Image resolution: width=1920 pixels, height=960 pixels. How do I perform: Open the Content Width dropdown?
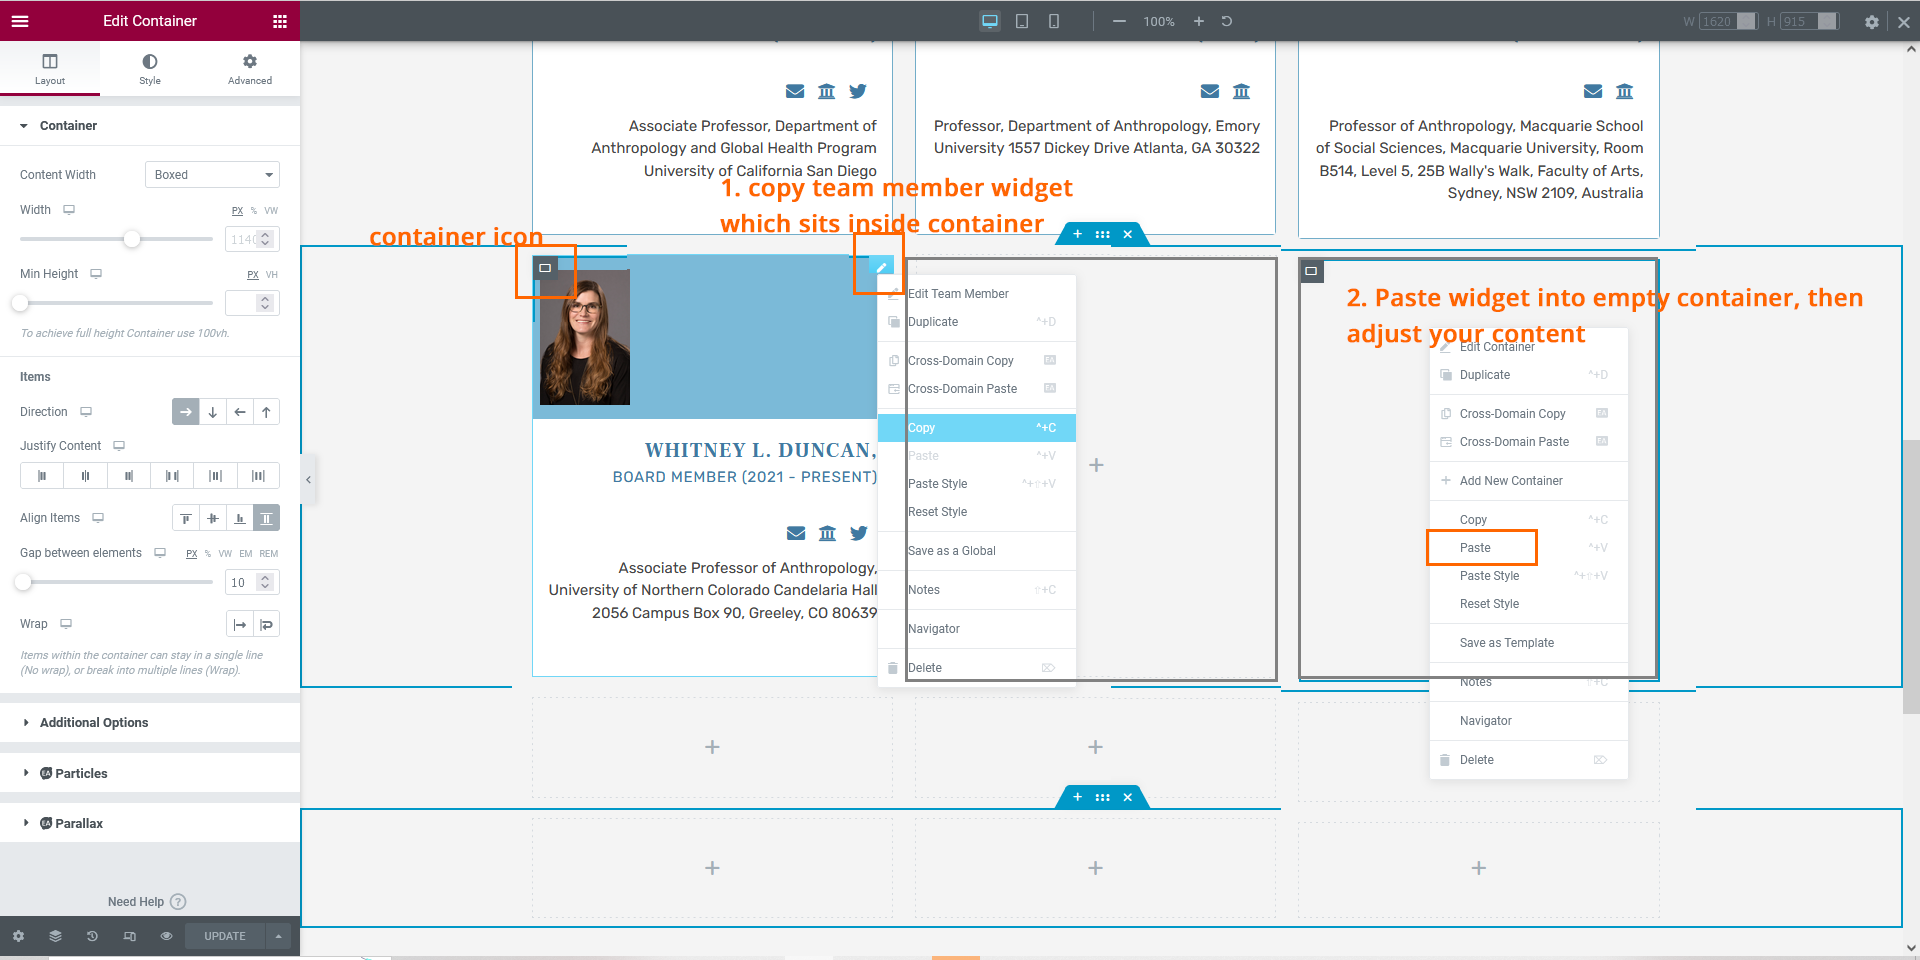click(212, 175)
